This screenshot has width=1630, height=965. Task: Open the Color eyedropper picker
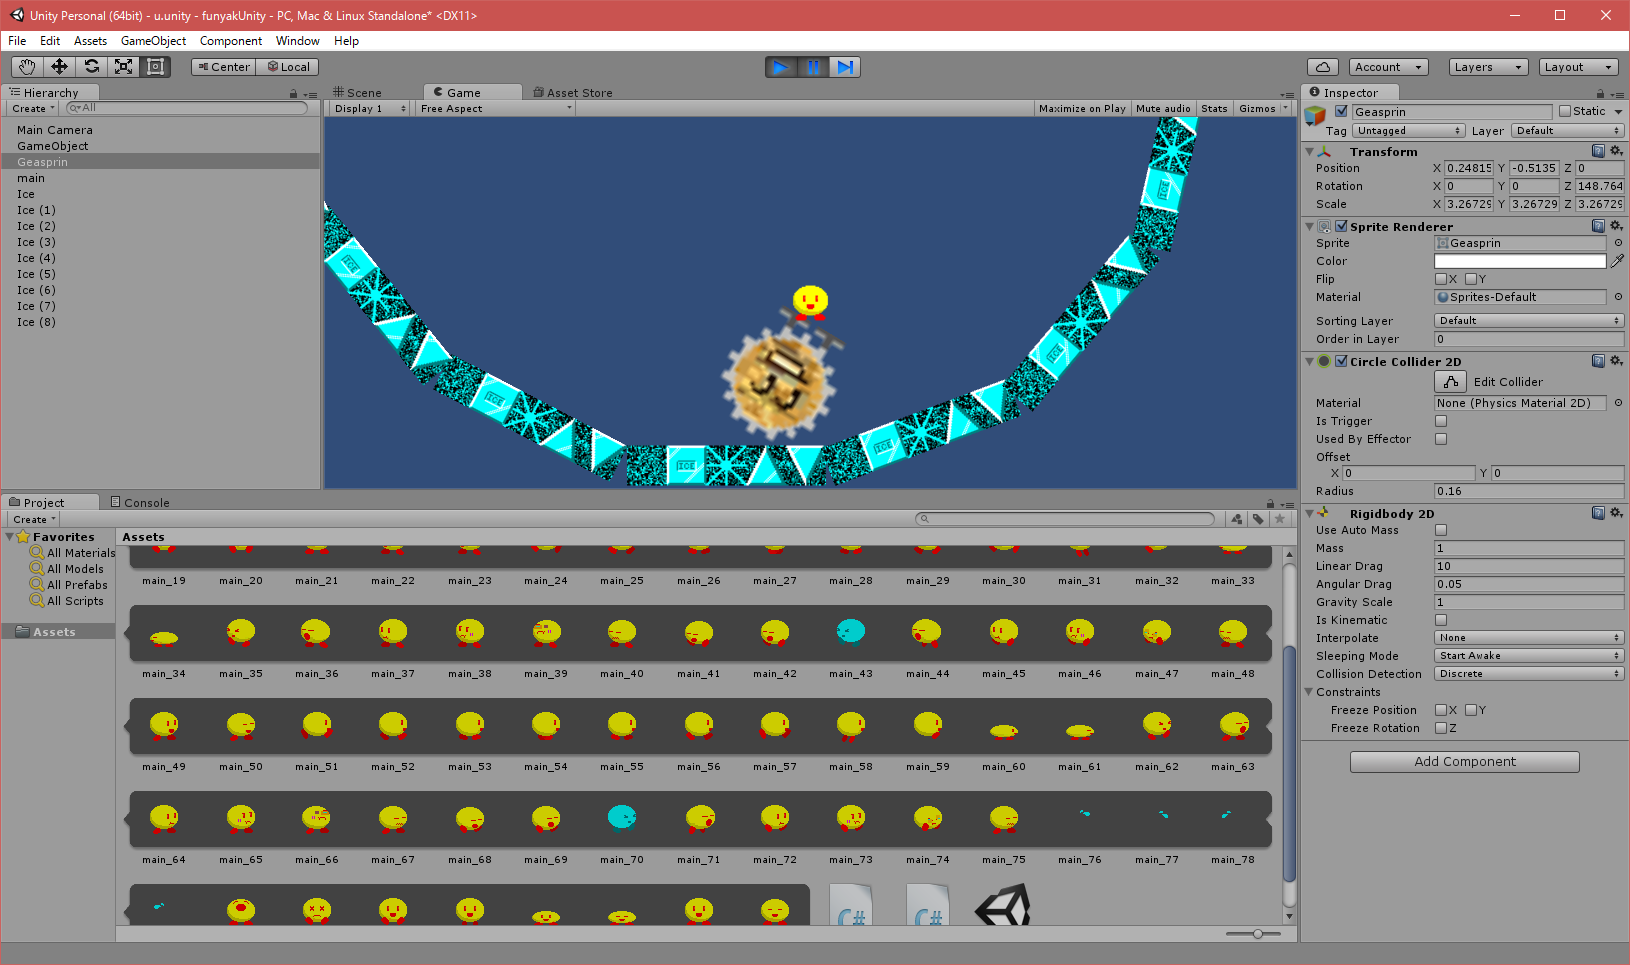tap(1617, 261)
